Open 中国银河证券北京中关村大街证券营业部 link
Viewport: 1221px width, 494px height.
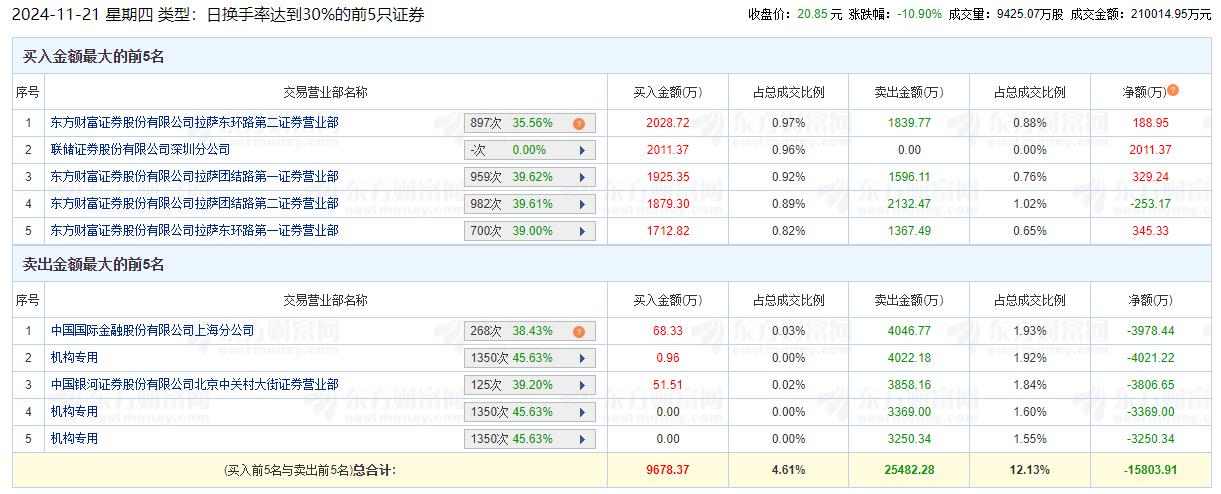click(x=194, y=385)
